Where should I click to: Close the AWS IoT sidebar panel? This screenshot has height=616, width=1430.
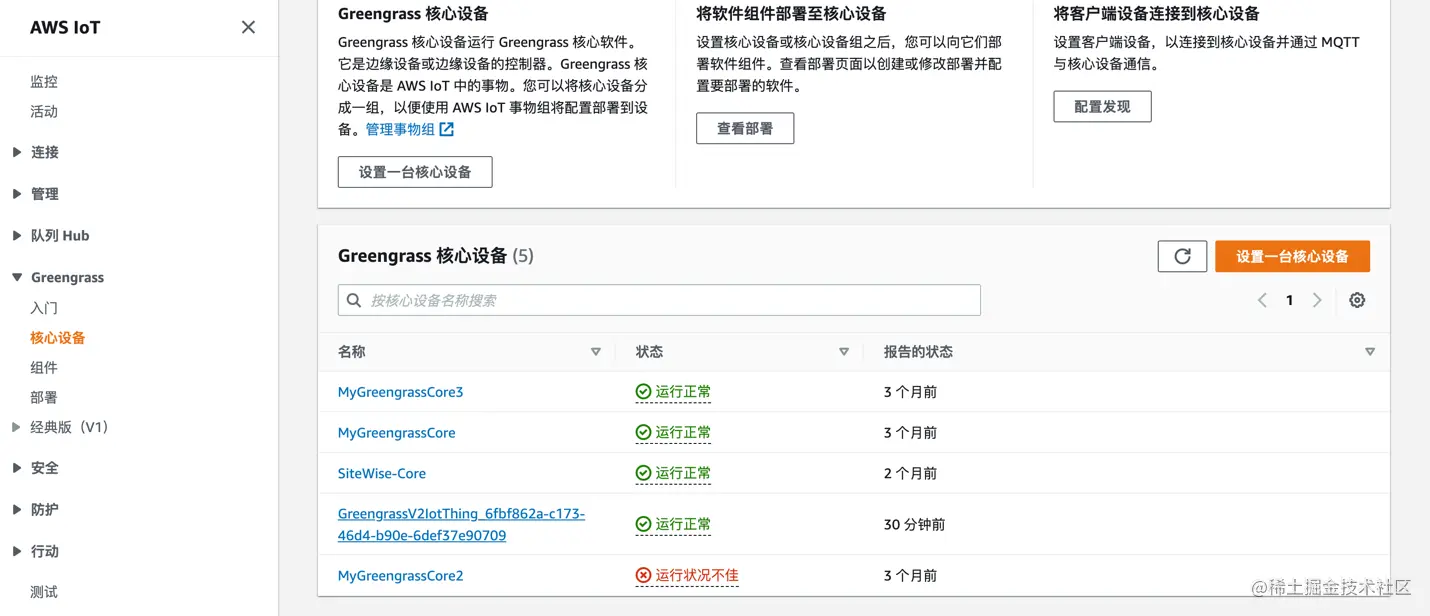[x=248, y=27]
